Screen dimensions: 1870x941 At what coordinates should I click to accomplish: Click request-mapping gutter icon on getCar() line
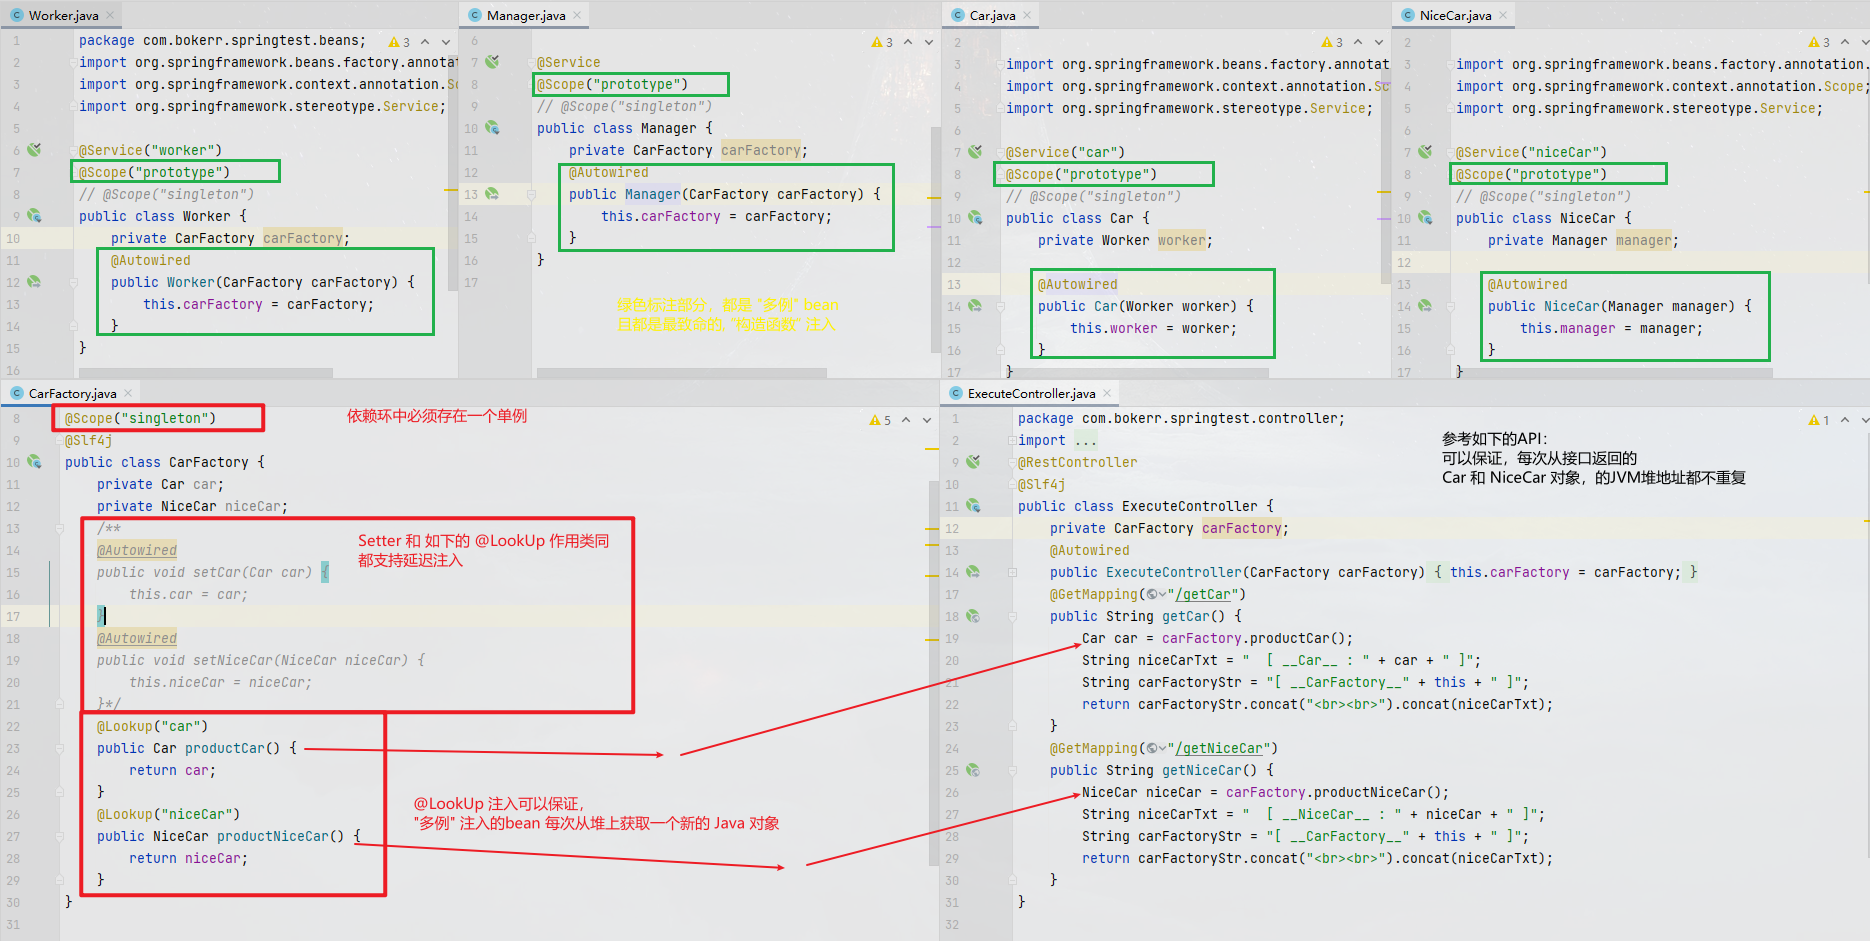pyautogui.click(x=973, y=616)
